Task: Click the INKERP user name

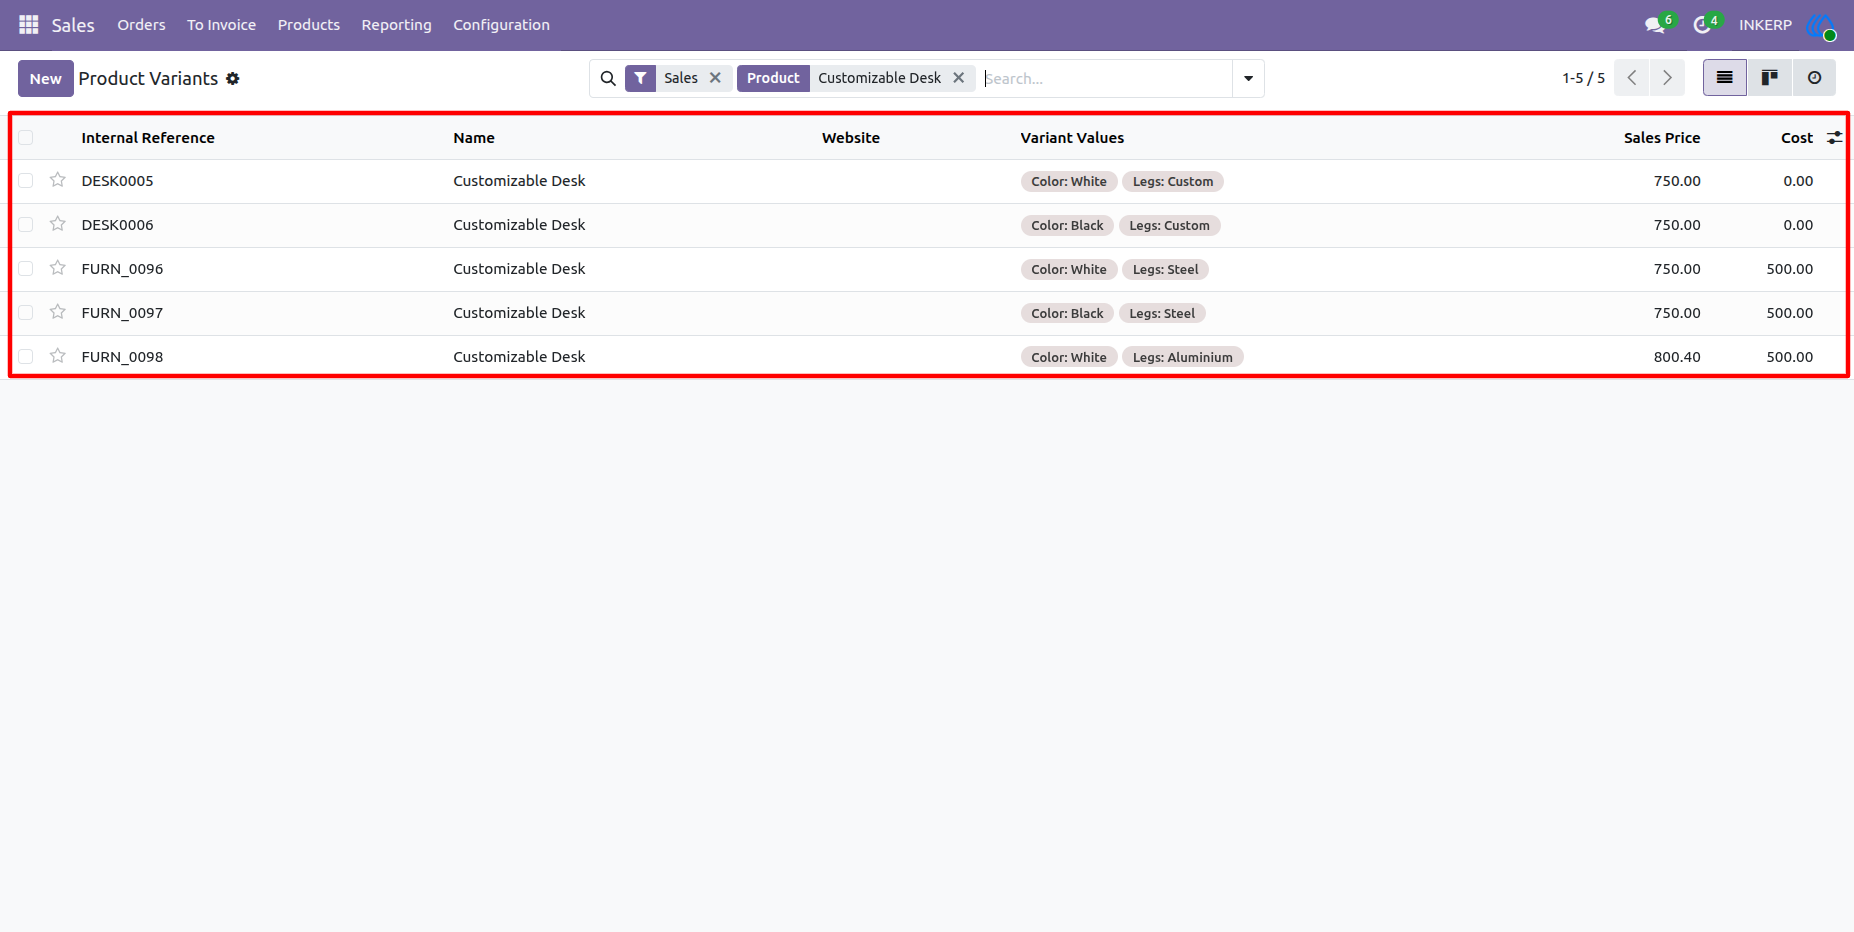Action: point(1765,25)
